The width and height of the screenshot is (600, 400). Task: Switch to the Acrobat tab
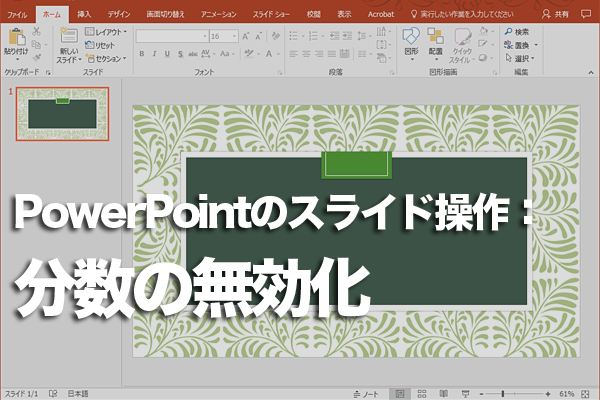click(381, 15)
